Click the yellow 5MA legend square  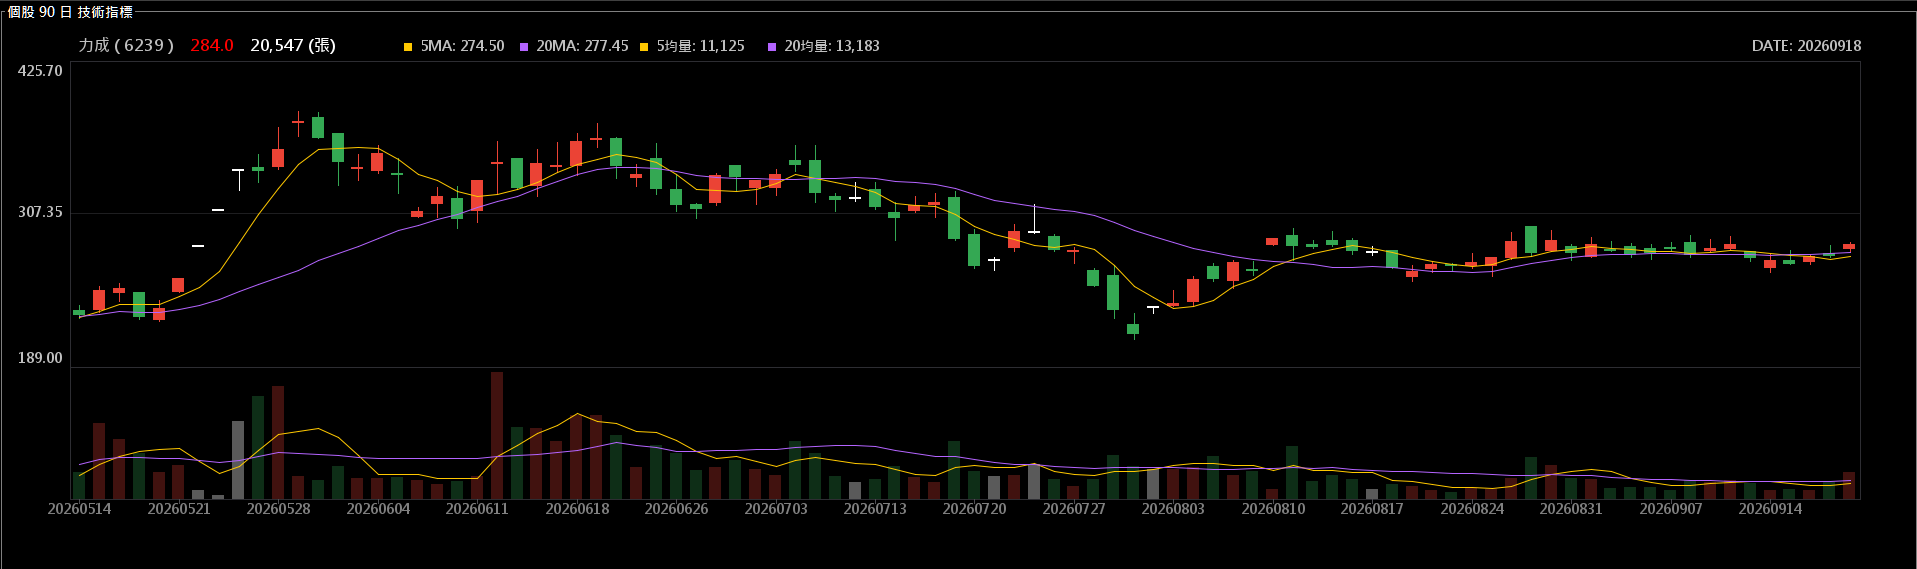click(x=408, y=47)
